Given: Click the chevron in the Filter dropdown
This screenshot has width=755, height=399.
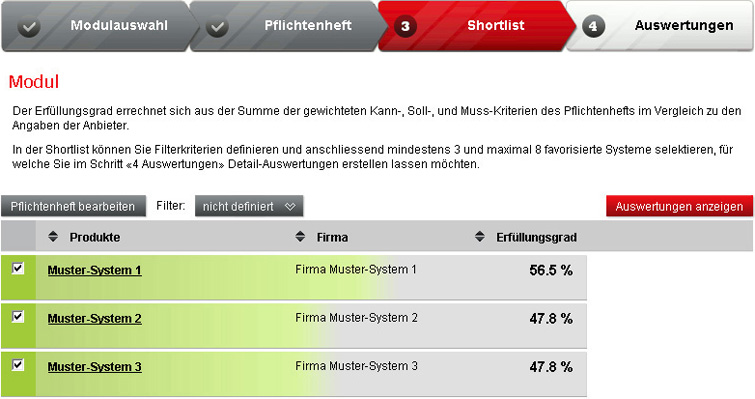Looking at the screenshot, I should pyautogui.click(x=290, y=206).
